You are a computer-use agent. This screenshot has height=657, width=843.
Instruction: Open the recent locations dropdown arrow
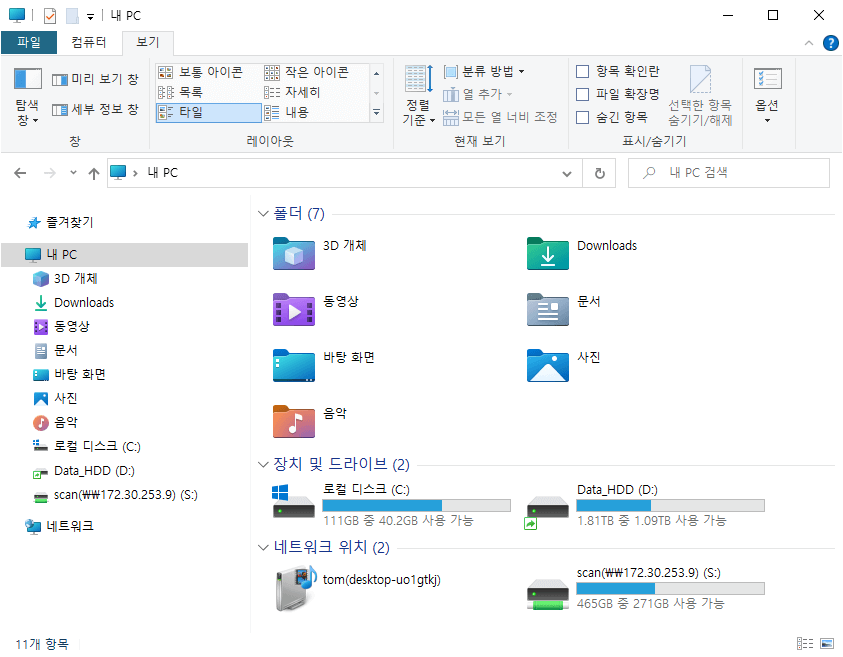tap(73, 173)
